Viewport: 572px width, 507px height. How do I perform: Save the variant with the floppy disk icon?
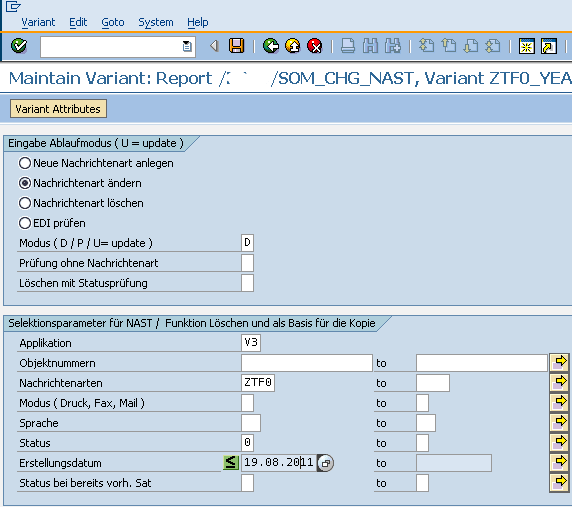pos(236,46)
